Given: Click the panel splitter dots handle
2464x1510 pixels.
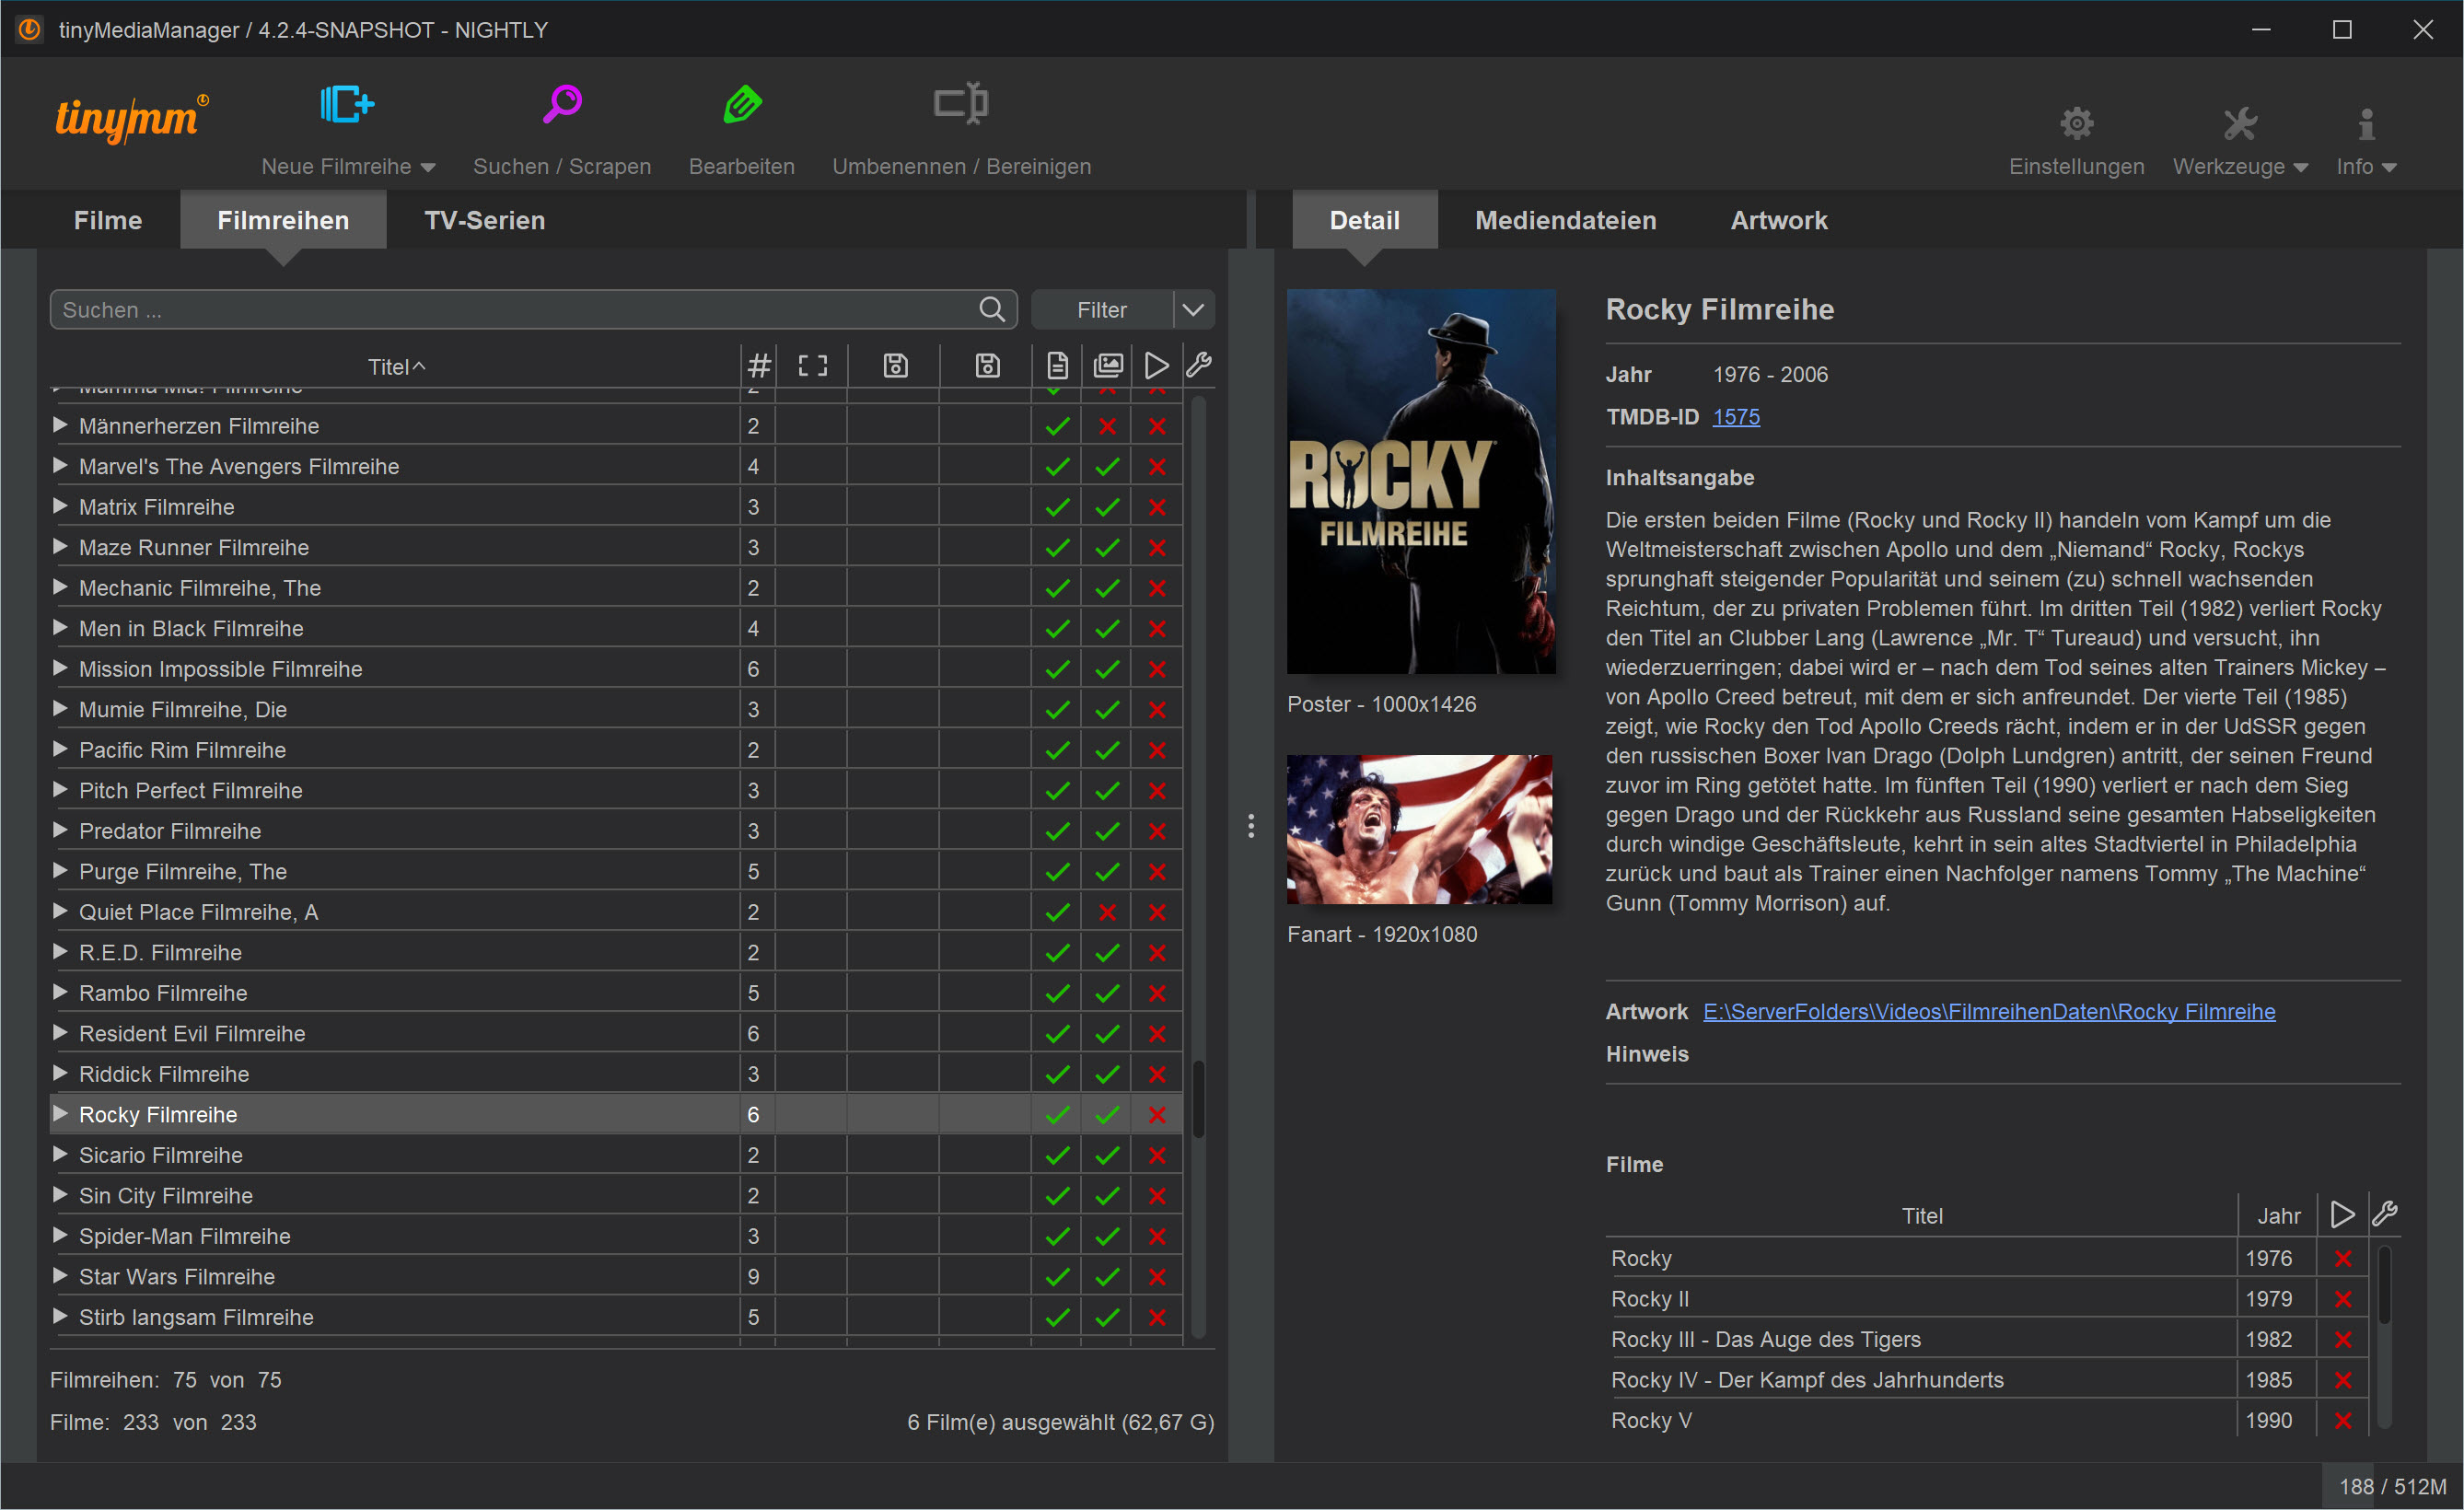Looking at the screenshot, I should (1250, 826).
